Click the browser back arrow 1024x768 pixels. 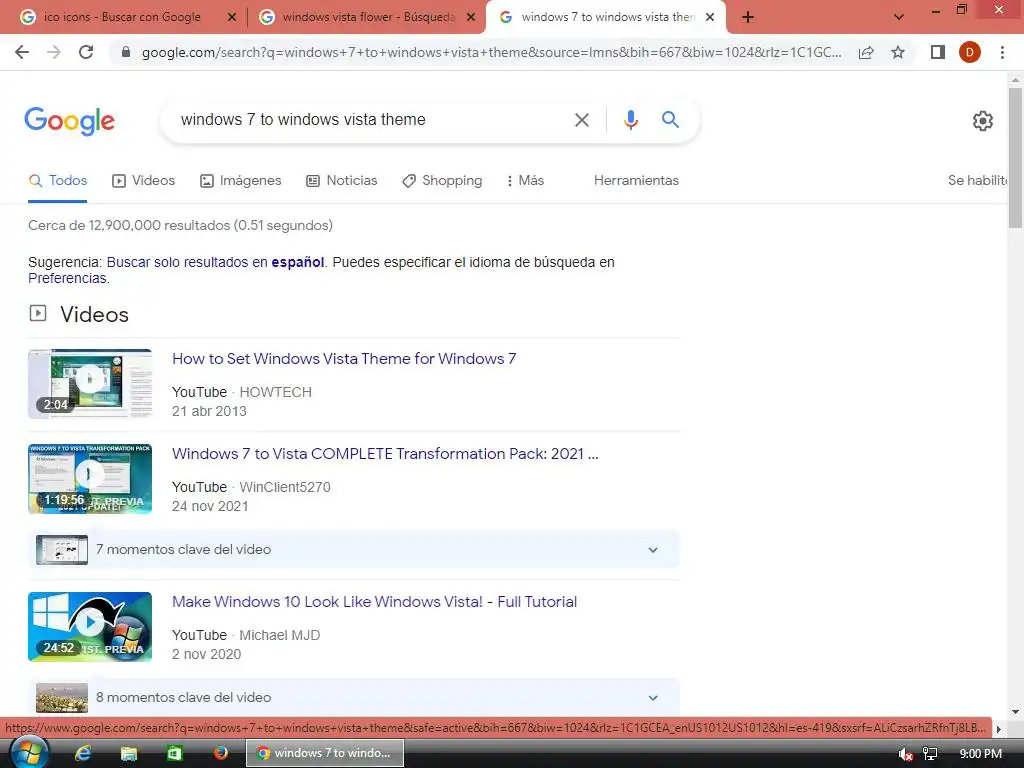pos(22,52)
